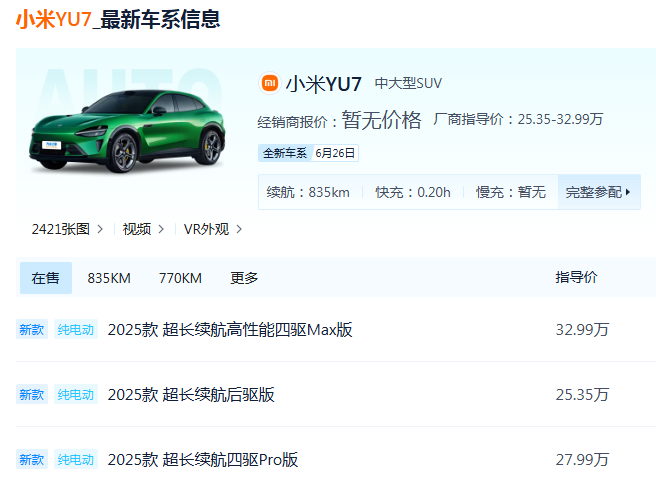
Task: Switch to the 770KM tab
Action: 180,278
